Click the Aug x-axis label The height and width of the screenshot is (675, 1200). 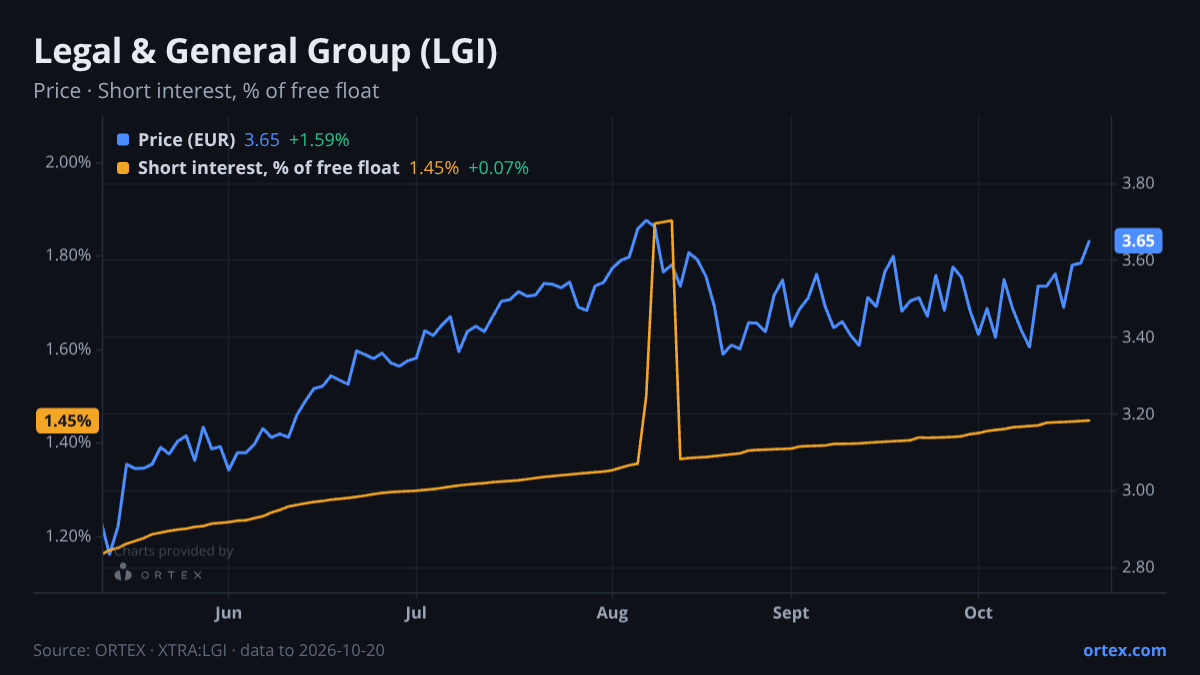click(x=612, y=612)
